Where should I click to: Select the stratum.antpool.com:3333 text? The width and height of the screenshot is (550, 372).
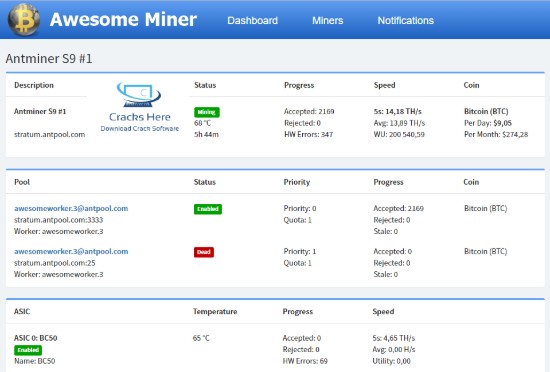[x=59, y=220]
